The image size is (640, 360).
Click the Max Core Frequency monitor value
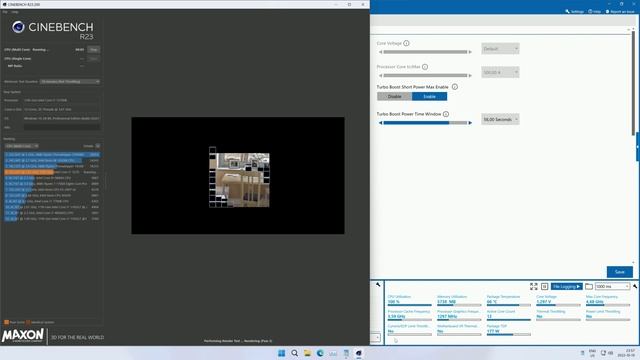pyautogui.click(x=594, y=302)
